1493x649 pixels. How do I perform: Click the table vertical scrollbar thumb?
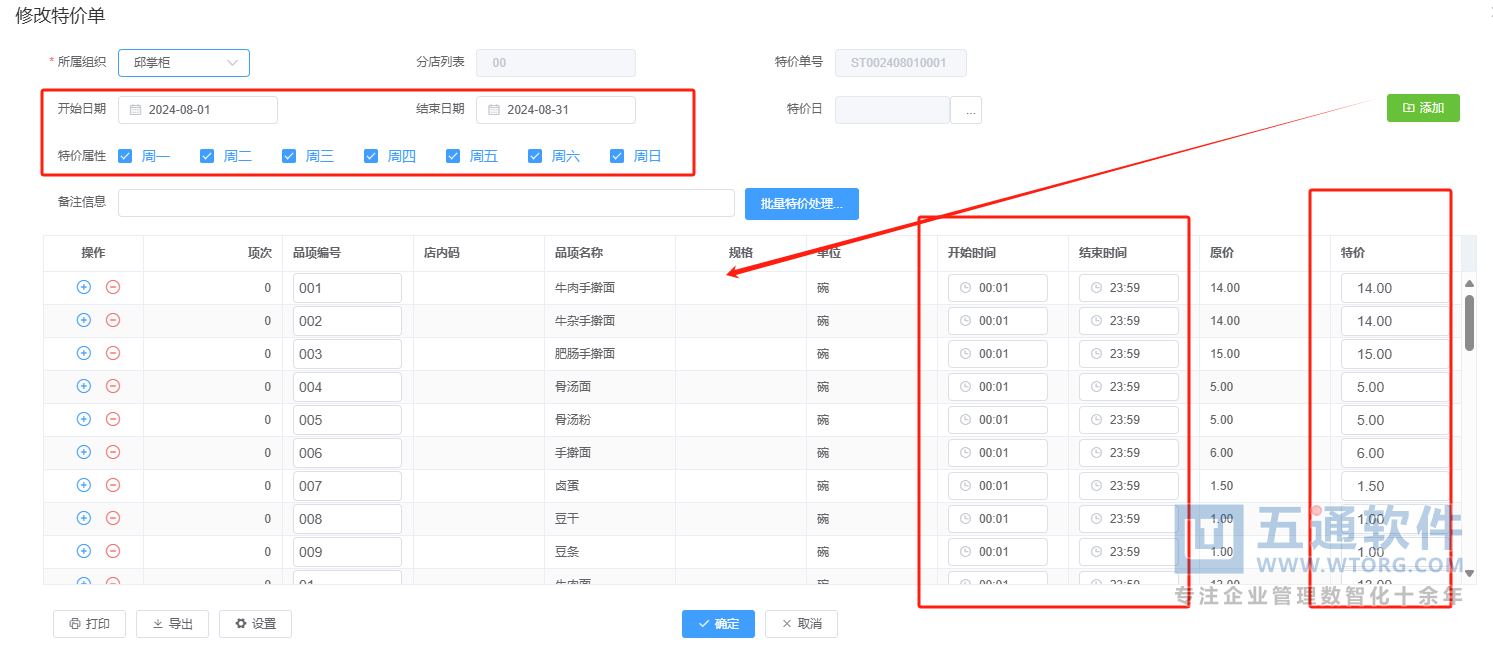click(x=1469, y=322)
